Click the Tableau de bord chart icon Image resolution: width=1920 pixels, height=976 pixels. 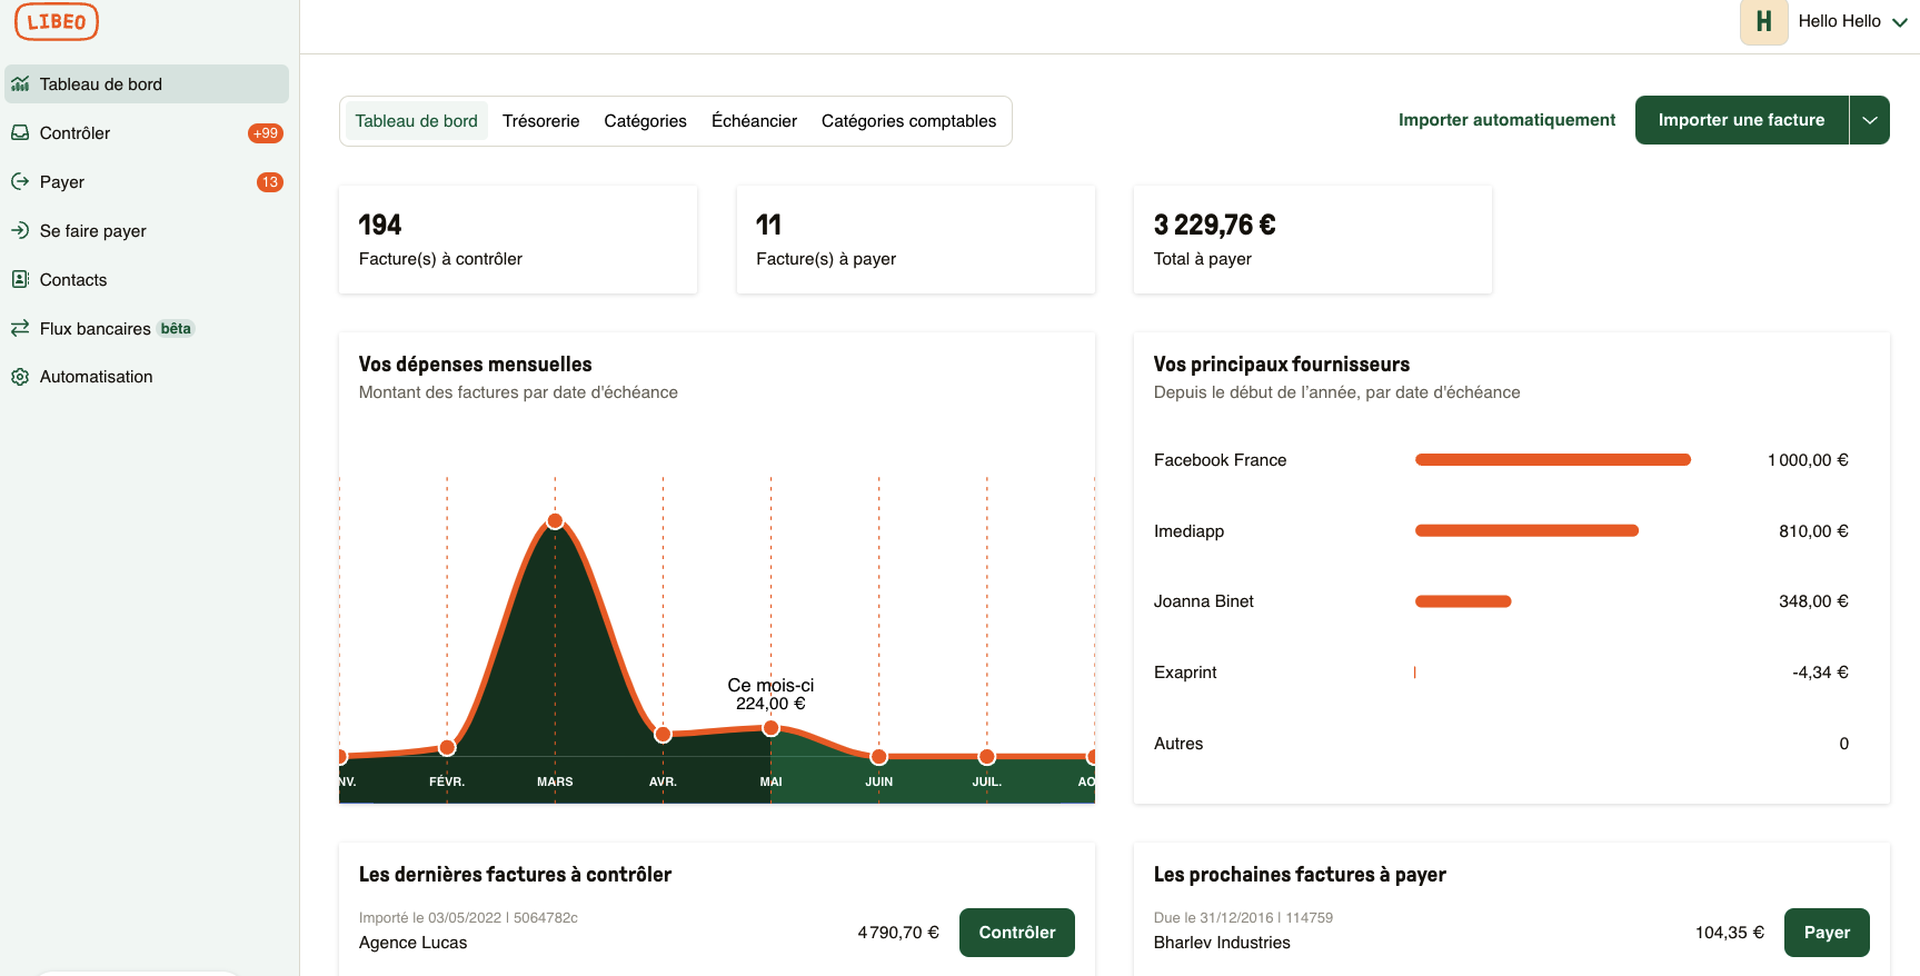[20, 84]
